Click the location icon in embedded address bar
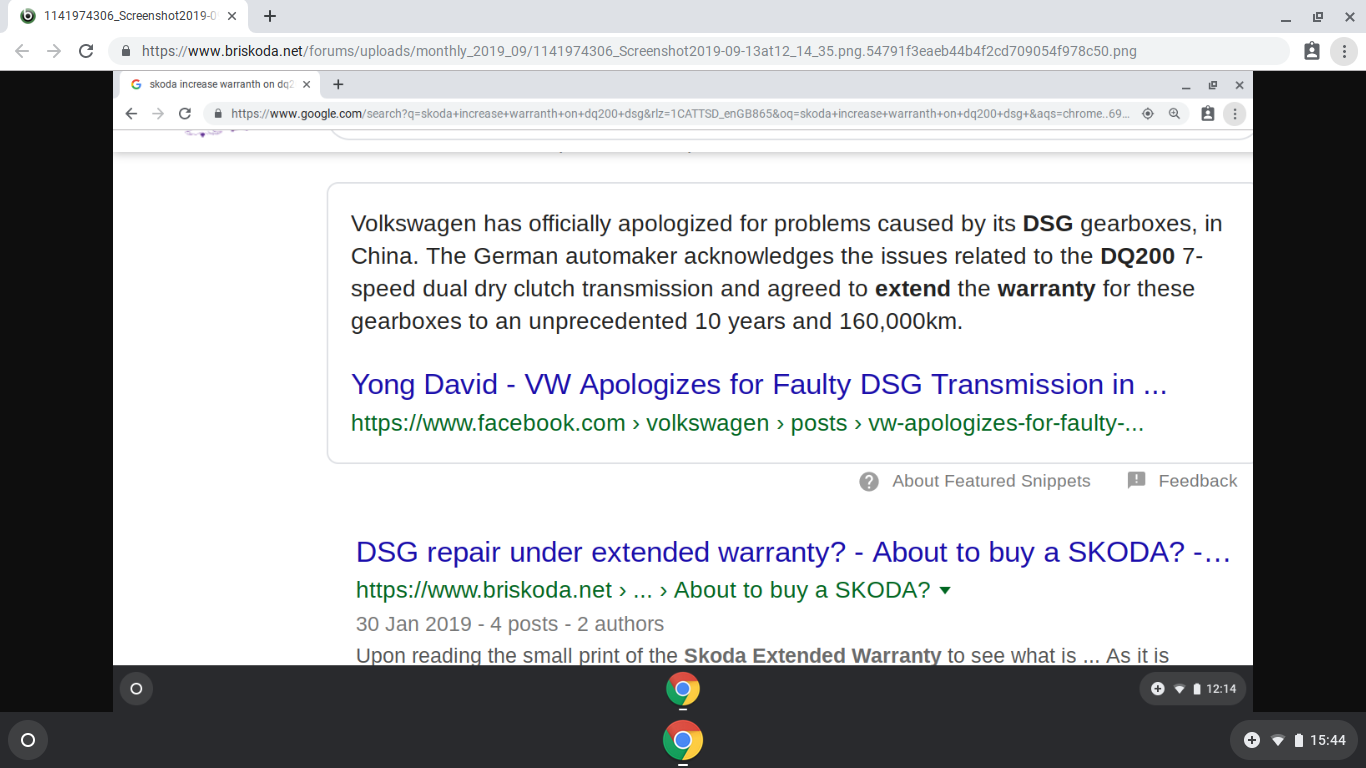Viewport: 1366px width, 768px height. [1148, 114]
